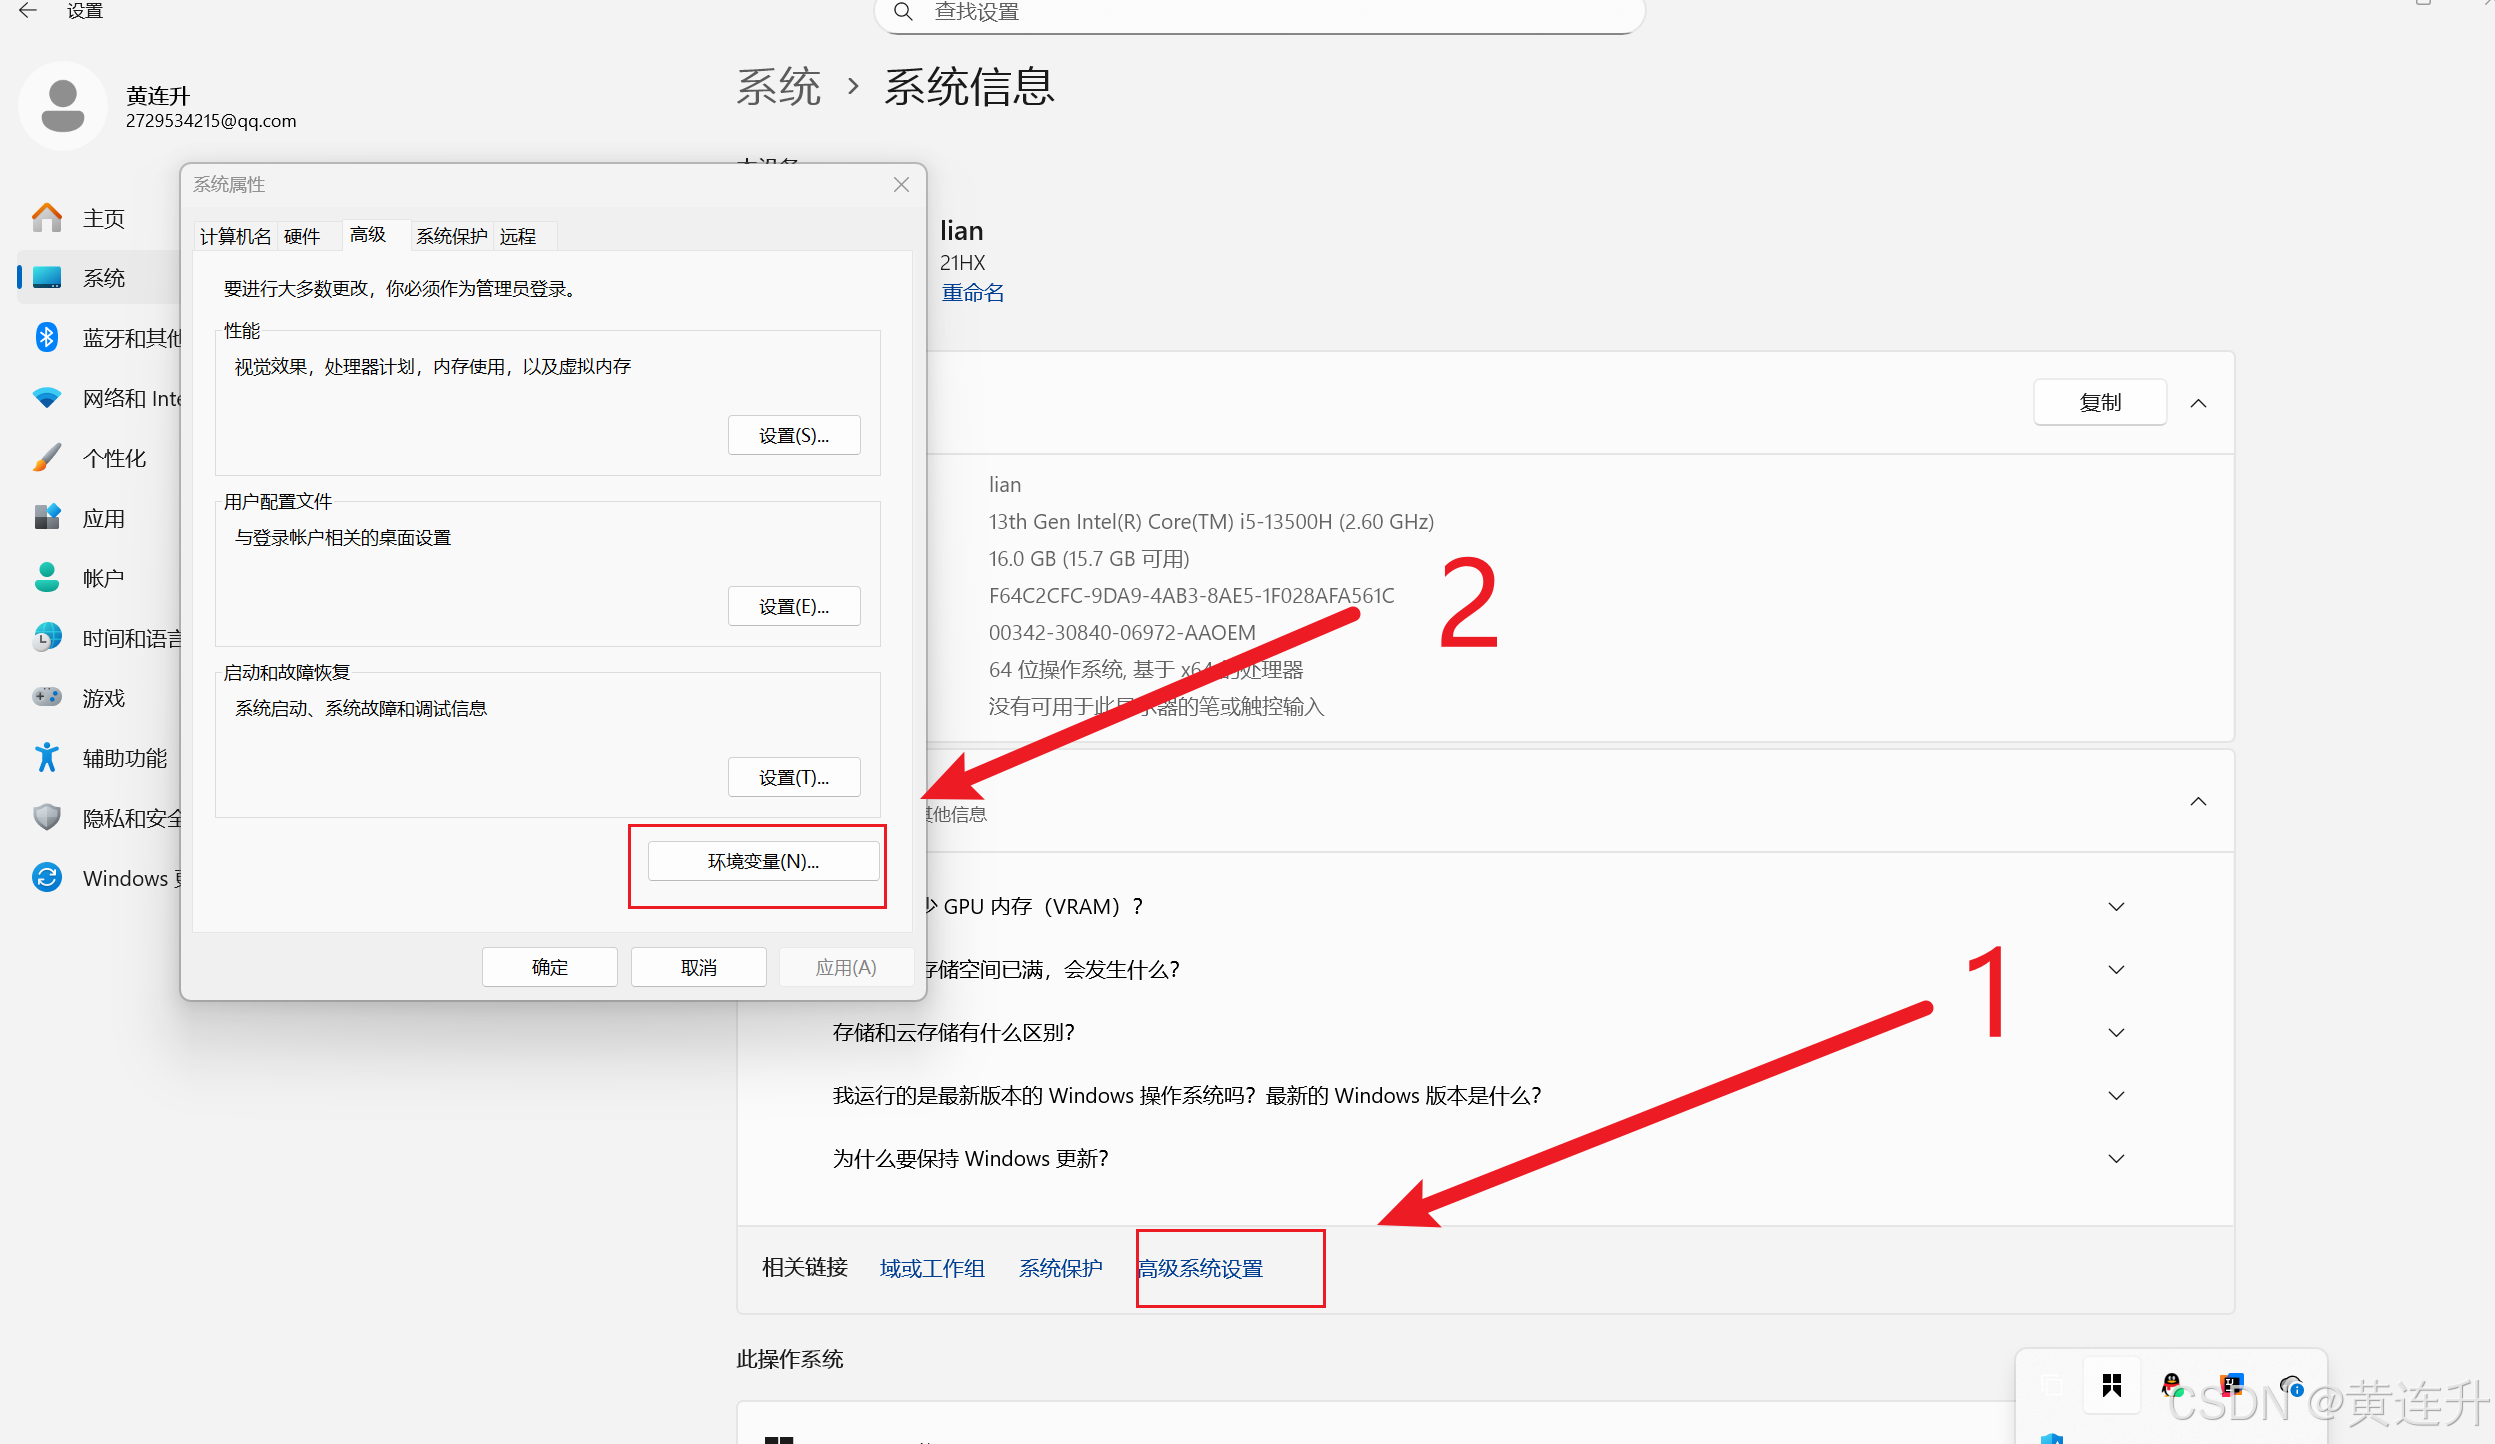The image size is (2495, 1444).
Task: Click the QQ penguin tray icon
Action: click(x=2171, y=1385)
